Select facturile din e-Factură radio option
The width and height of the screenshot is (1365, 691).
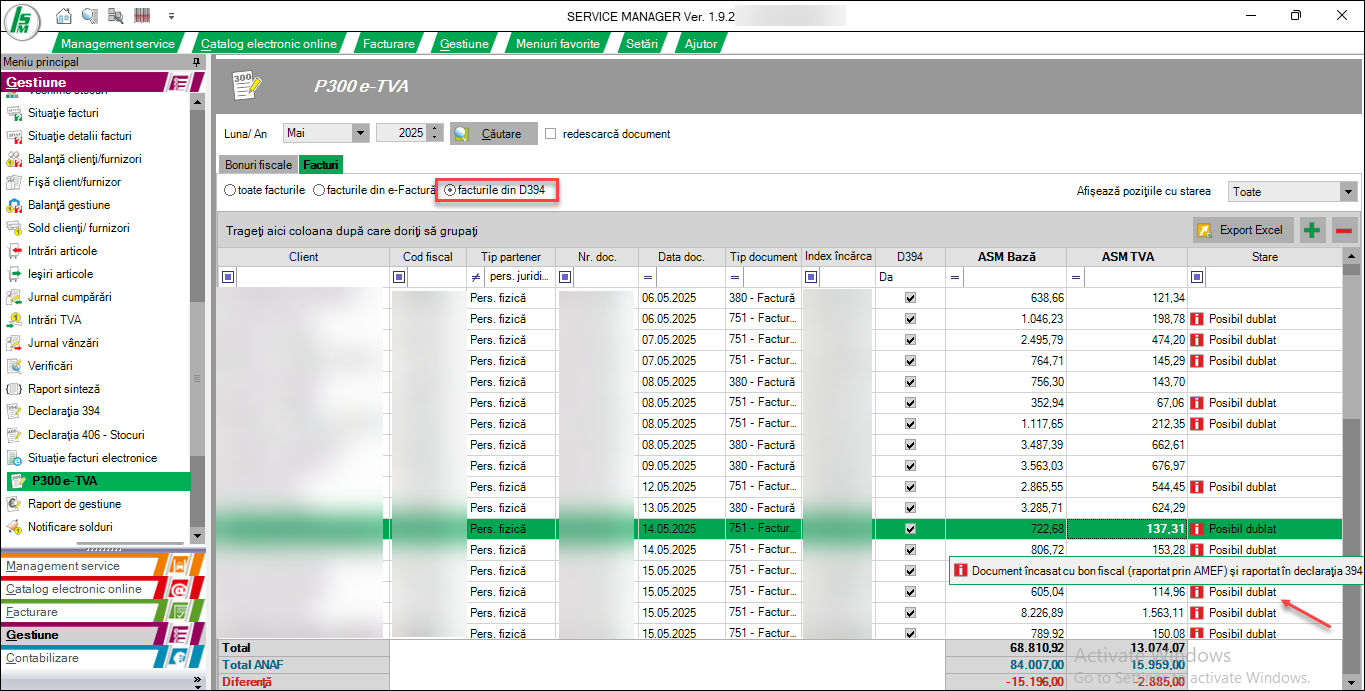click(319, 190)
